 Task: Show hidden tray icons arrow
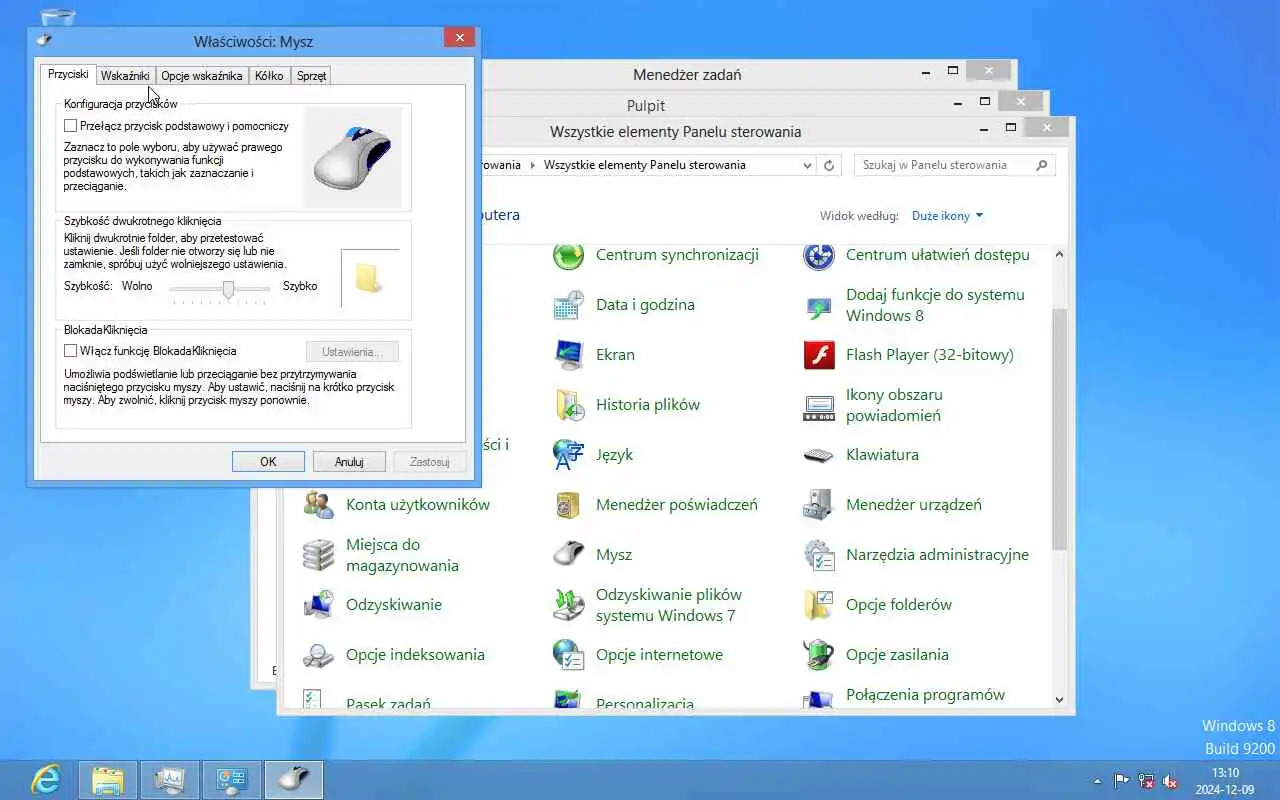click(1097, 781)
